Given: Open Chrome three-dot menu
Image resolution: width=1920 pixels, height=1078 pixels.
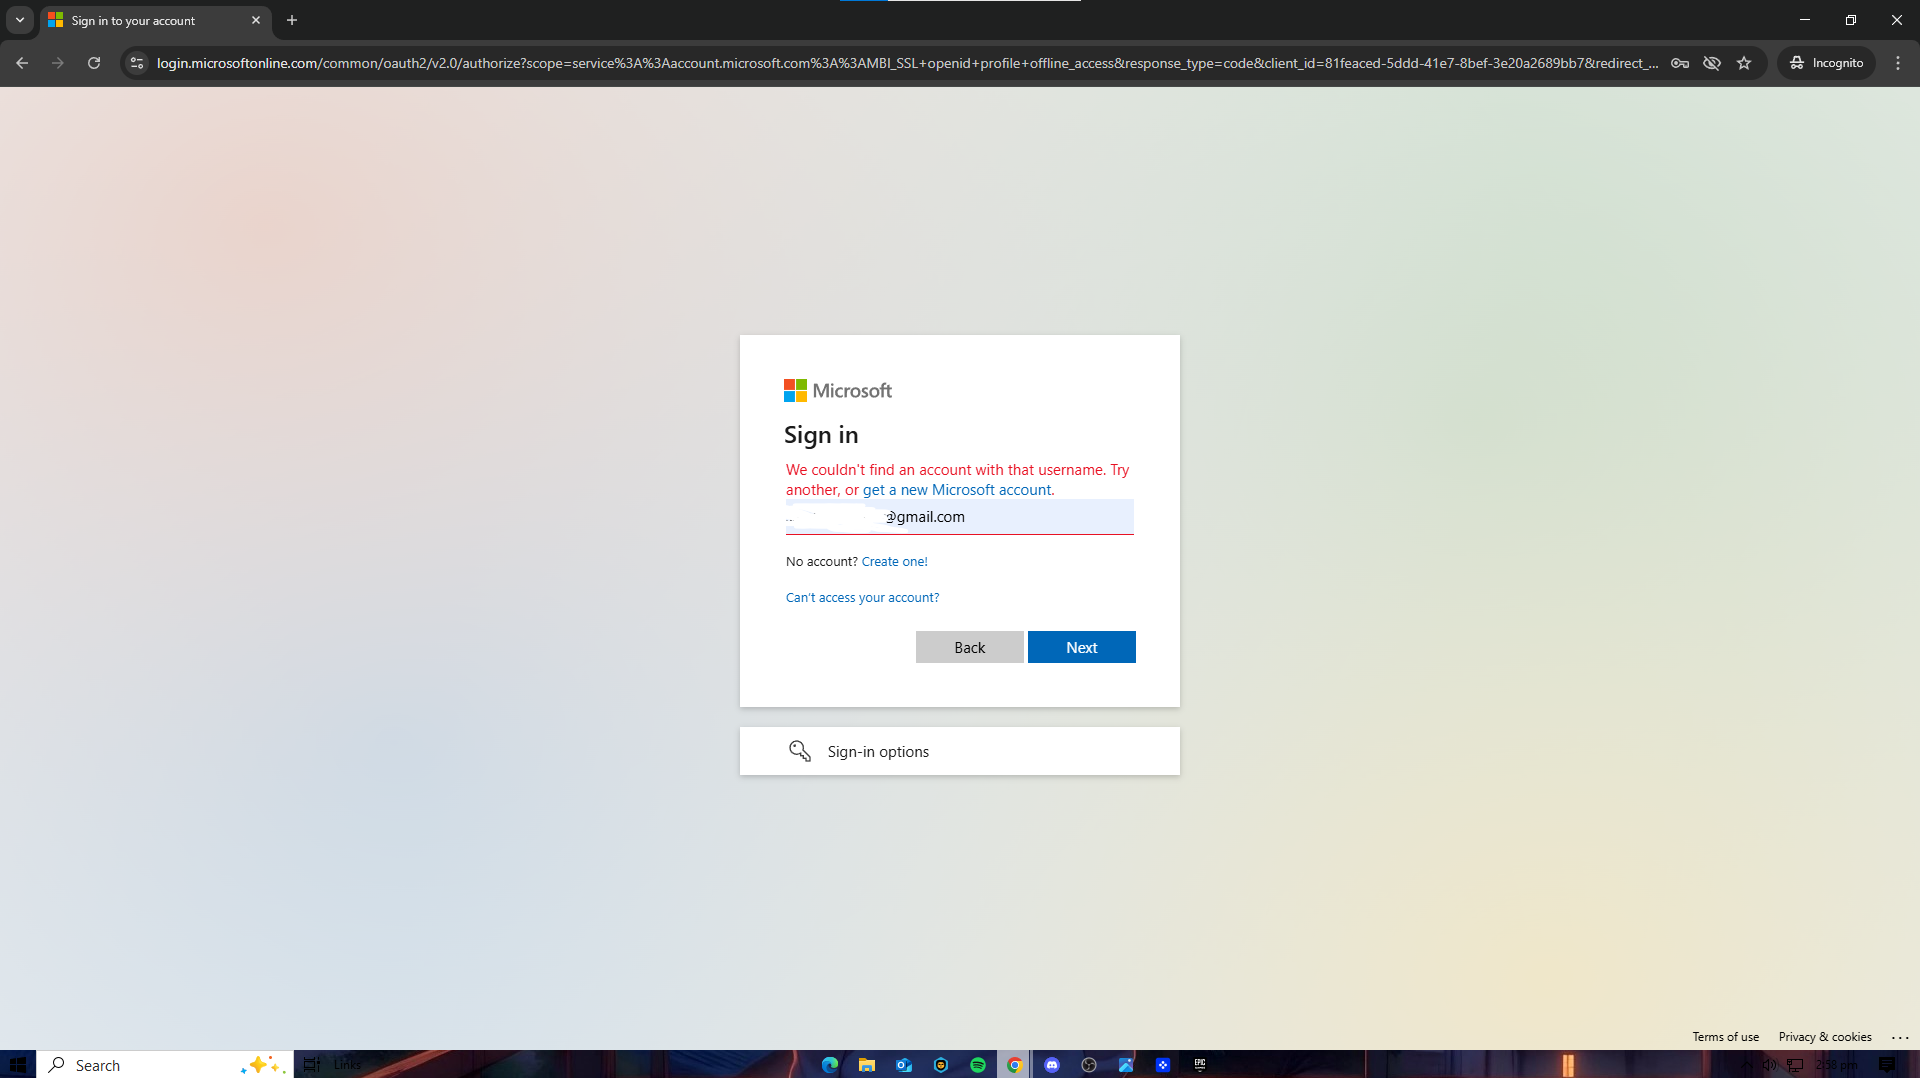Looking at the screenshot, I should tap(1898, 63).
